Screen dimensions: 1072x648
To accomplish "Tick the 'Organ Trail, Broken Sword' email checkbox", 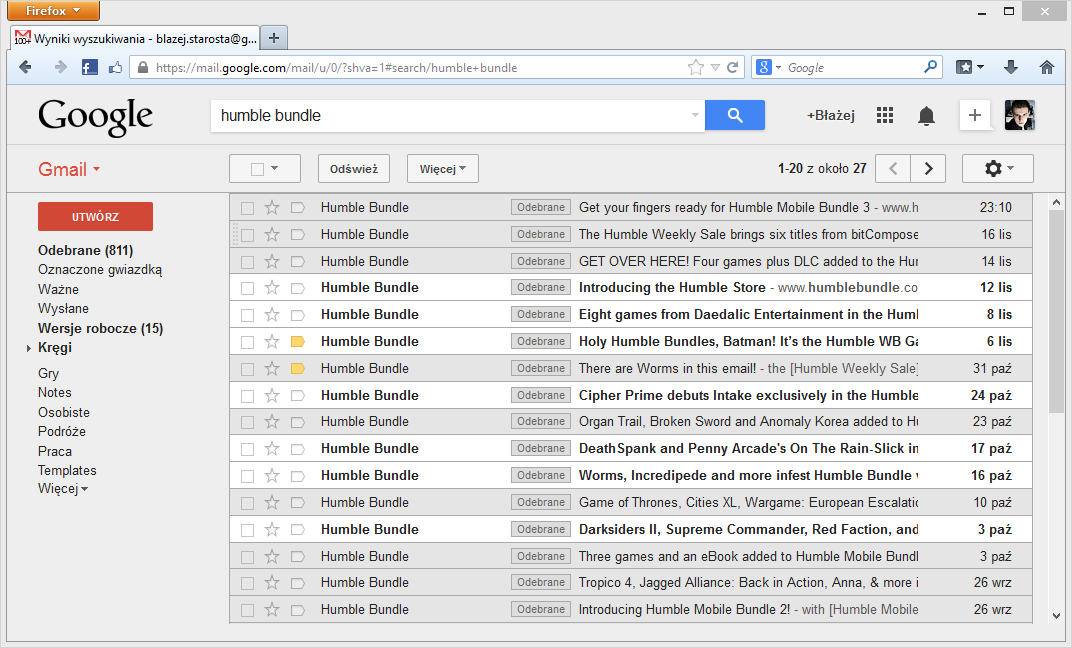I will pos(247,422).
